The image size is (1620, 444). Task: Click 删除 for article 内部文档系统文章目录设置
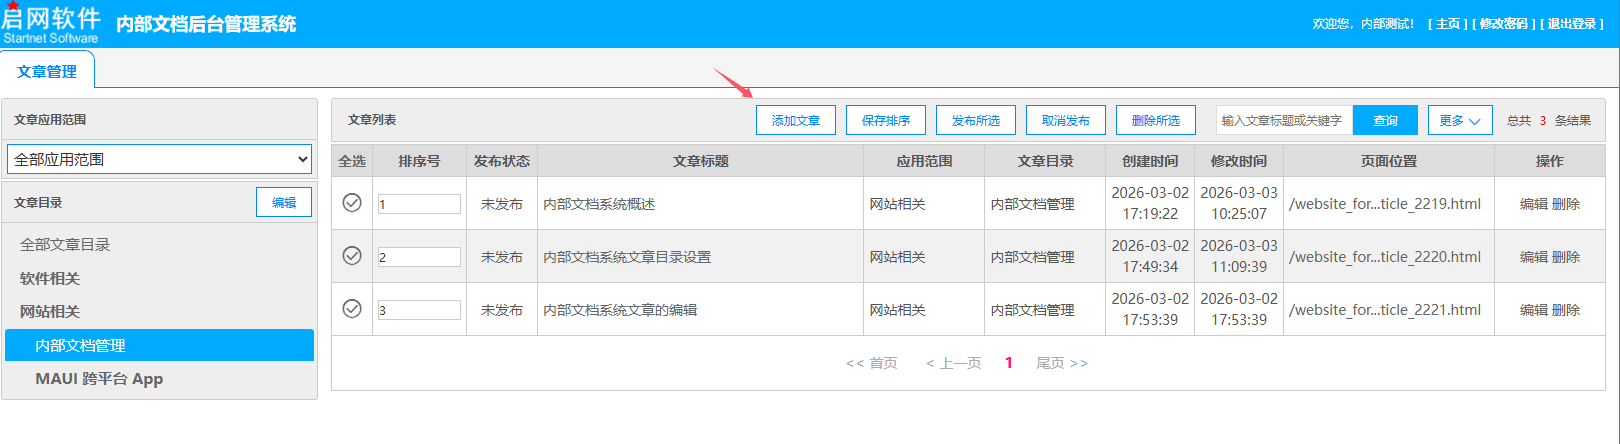click(1566, 257)
